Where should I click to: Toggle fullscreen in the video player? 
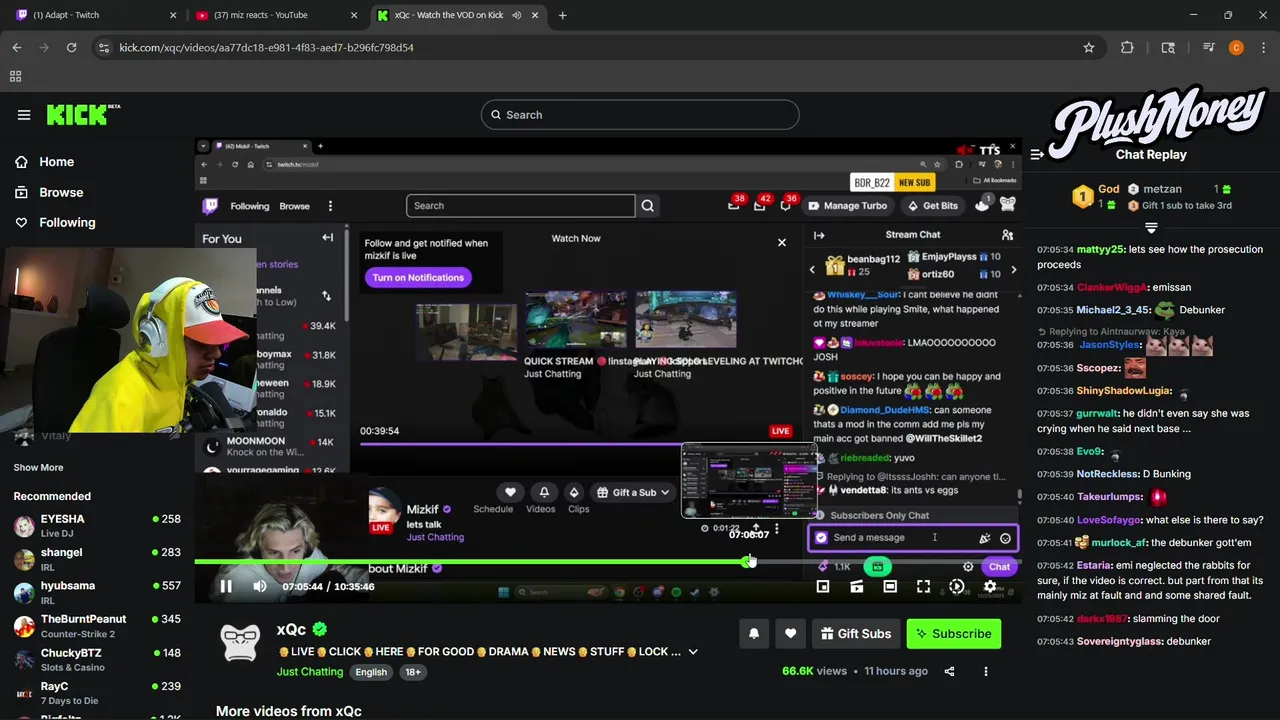(x=923, y=587)
